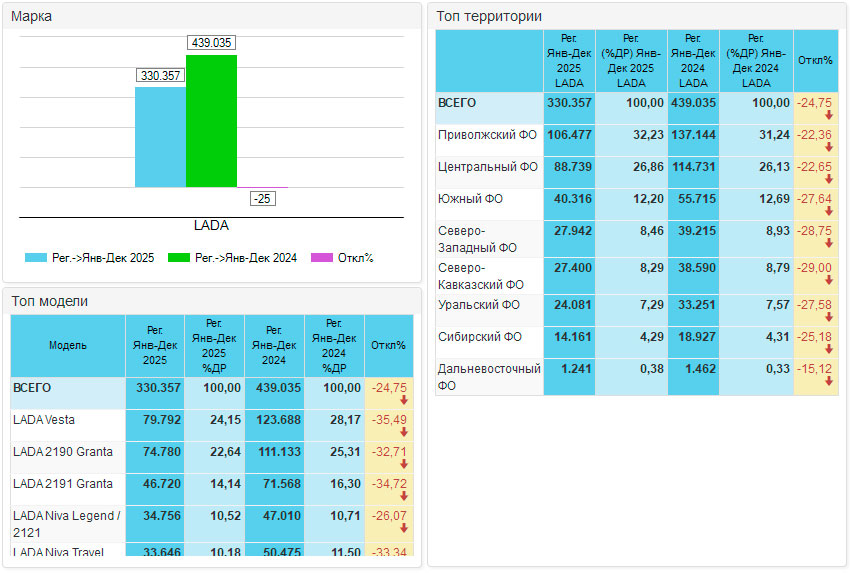
Task: Click the blue 330.357 bar in chart
Action: 160,137
